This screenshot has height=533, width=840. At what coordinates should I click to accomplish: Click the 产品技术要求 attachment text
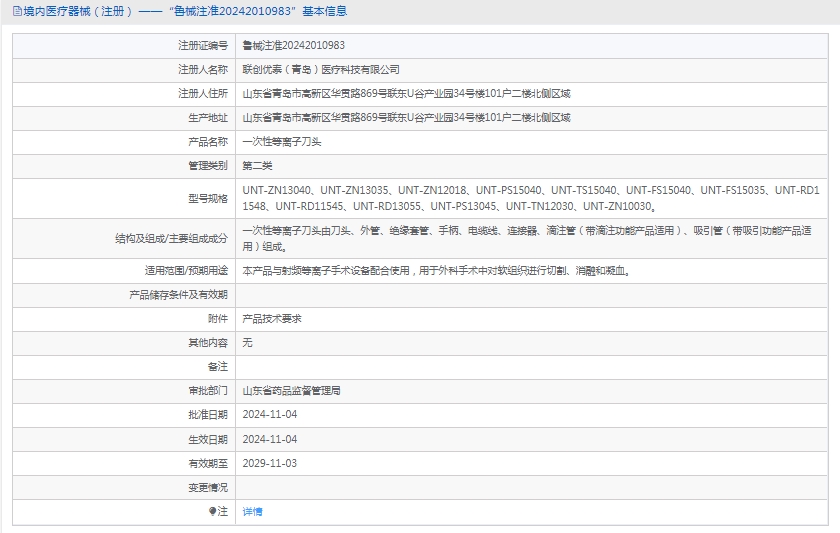(272, 319)
